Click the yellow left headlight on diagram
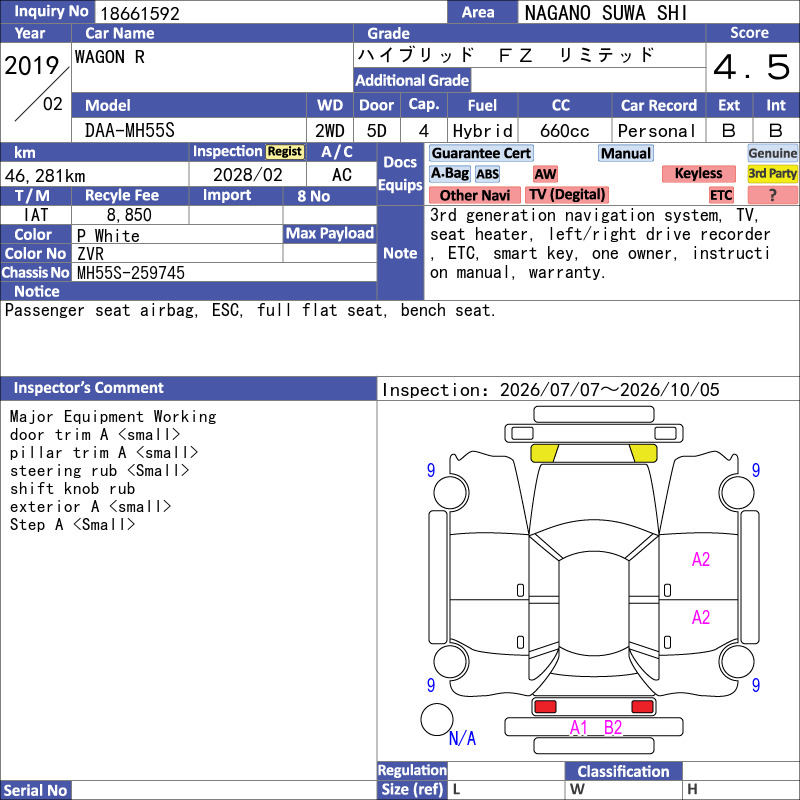Viewport: 800px width, 800px height. [x=544, y=453]
